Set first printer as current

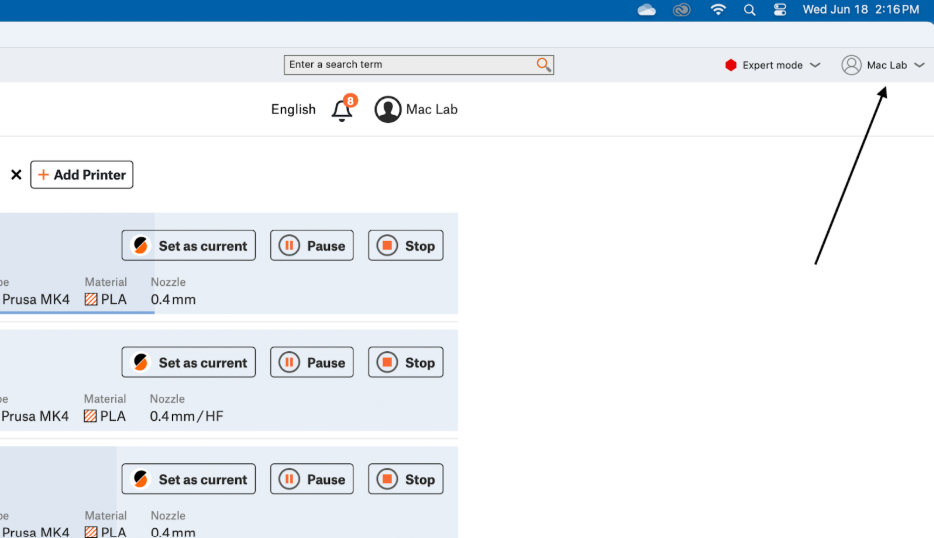tap(189, 246)
